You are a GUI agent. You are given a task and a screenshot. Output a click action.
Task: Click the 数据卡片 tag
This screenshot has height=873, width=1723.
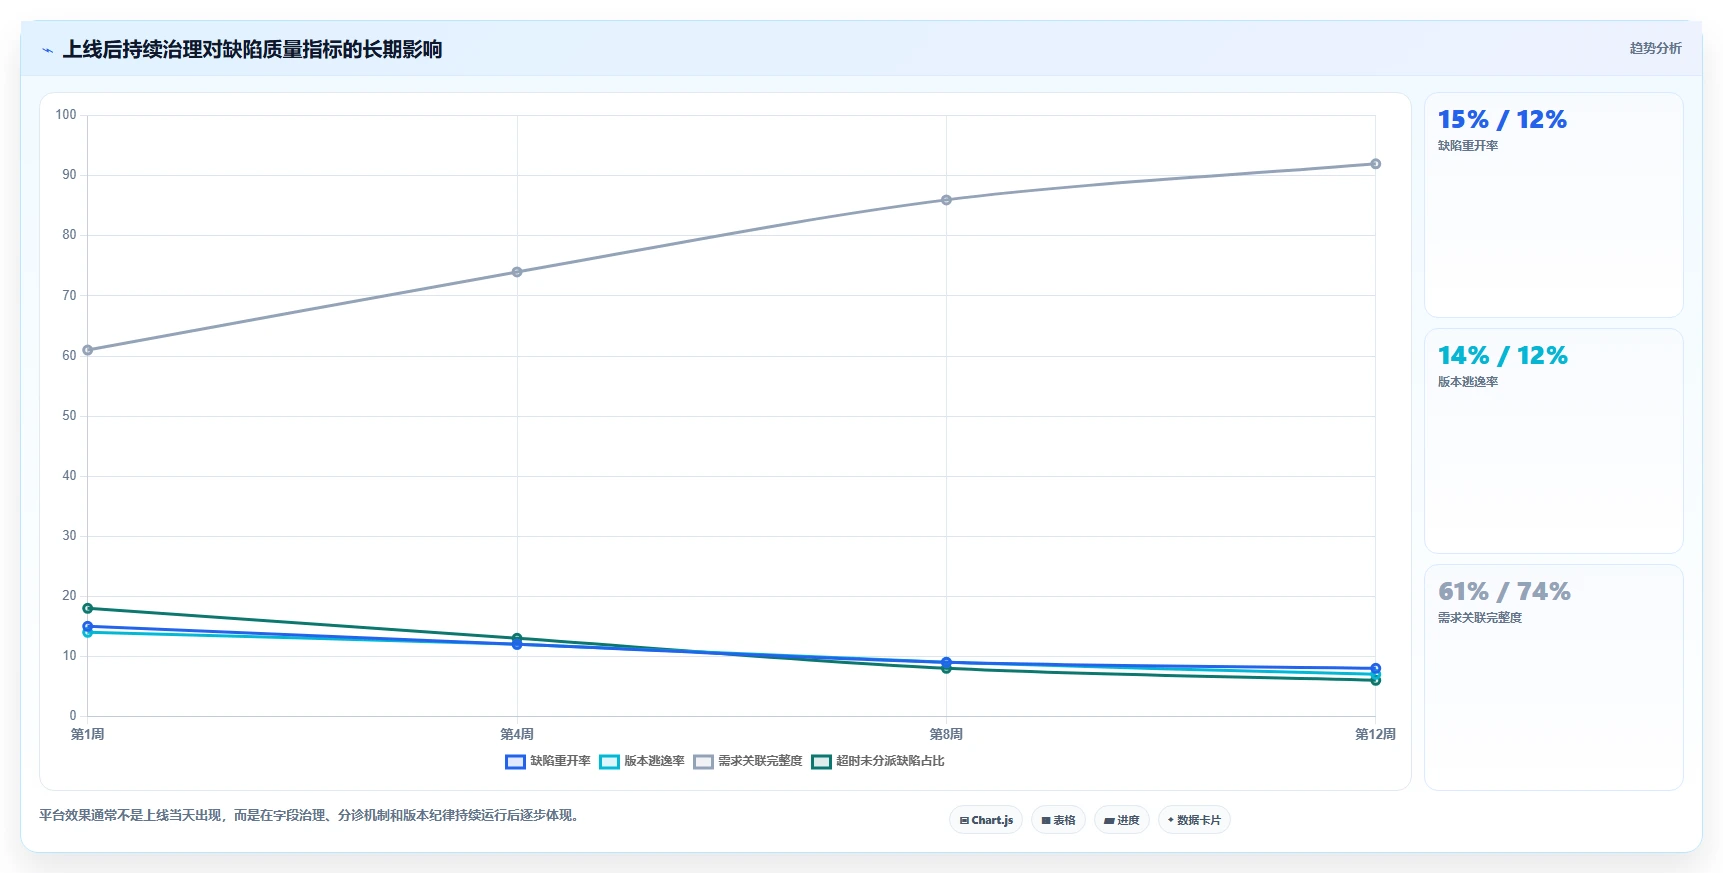tap(1194, 820)
